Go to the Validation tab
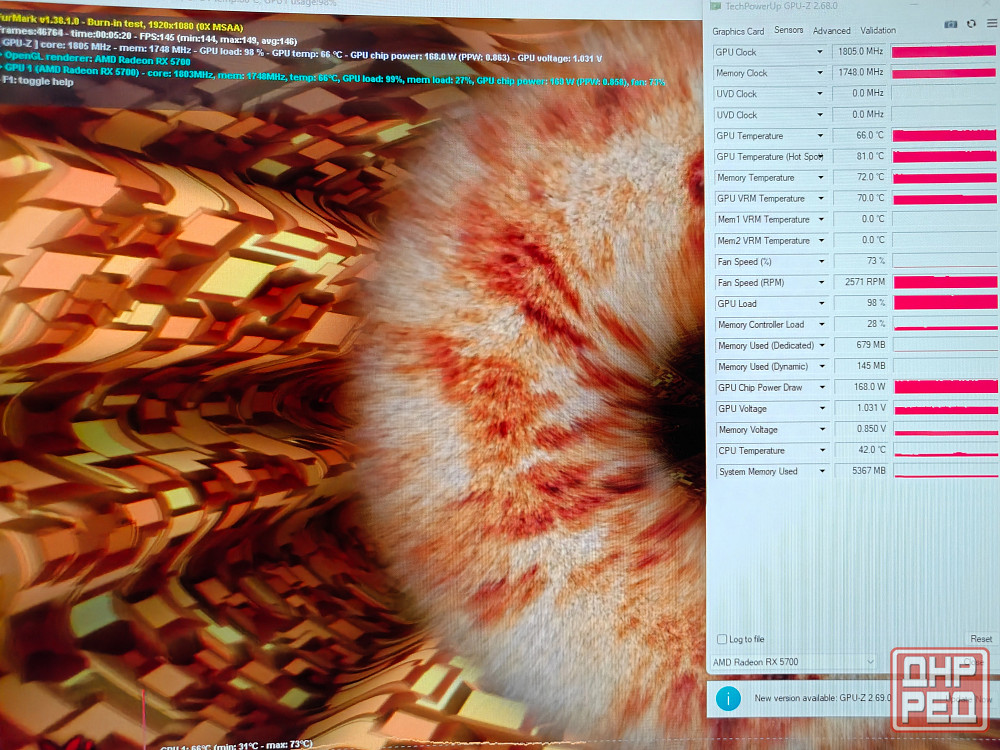Image resolution: width=1000 pixels, height=750 pixels. pos(878,31)
